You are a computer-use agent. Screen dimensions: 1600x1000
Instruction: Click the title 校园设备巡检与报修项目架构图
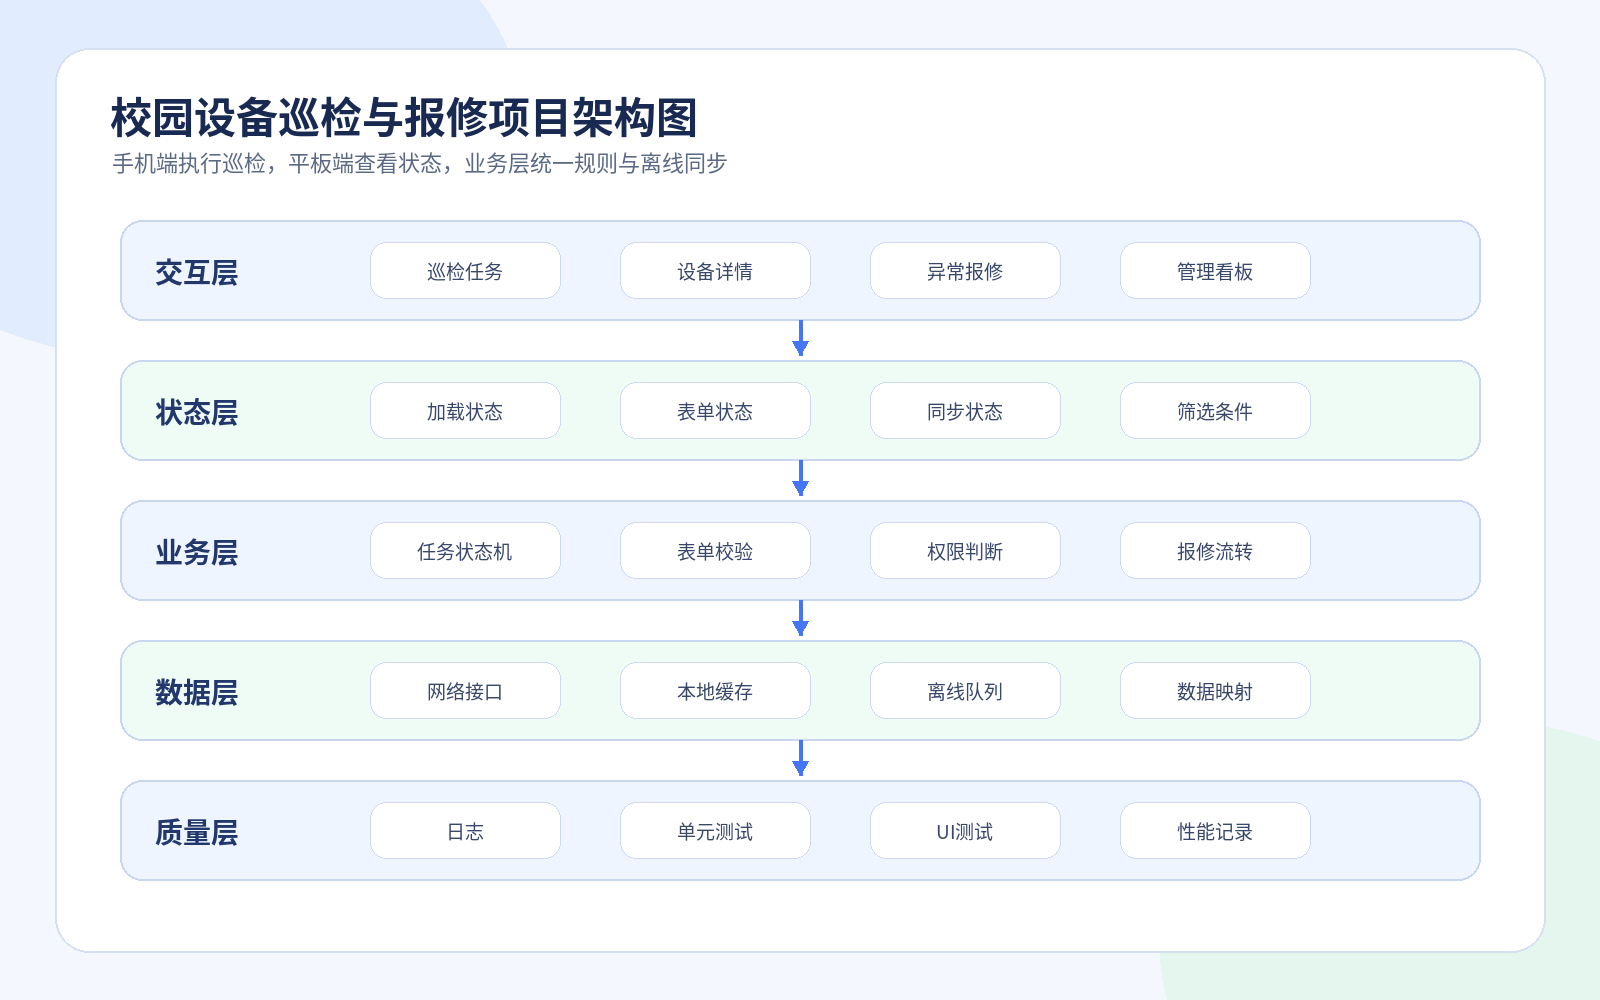point(404,118)
